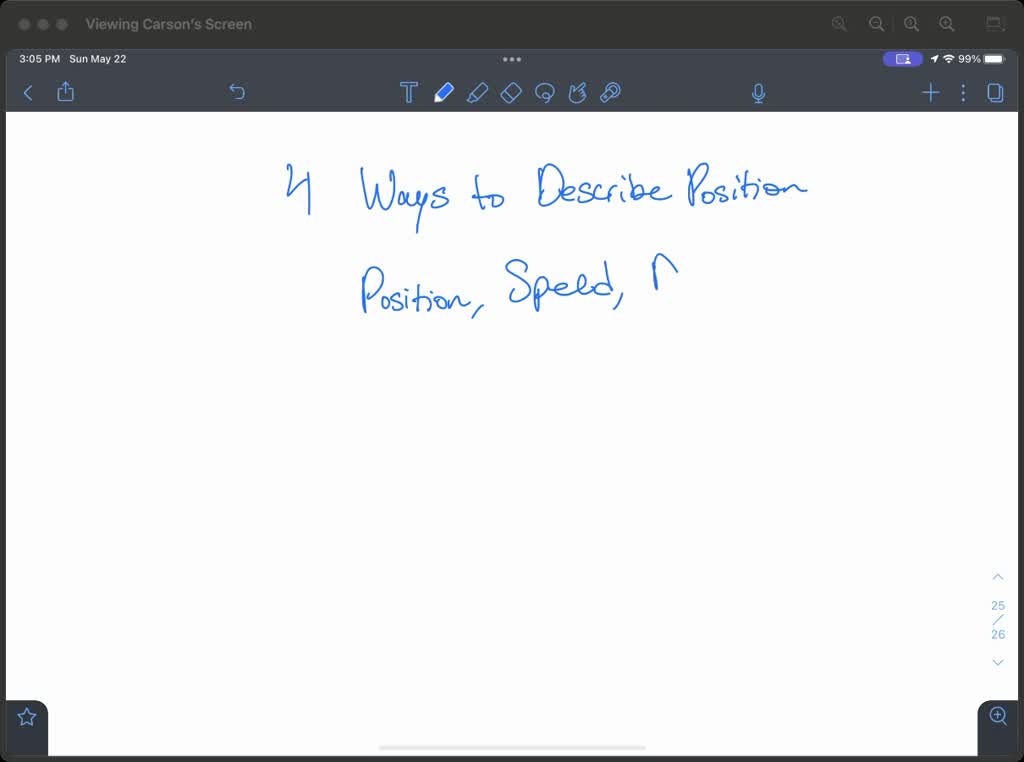Click the Viewing Carson's Screen title
Screen dimensions: 1024x762
pyautogui.click(x=168, y=23)
